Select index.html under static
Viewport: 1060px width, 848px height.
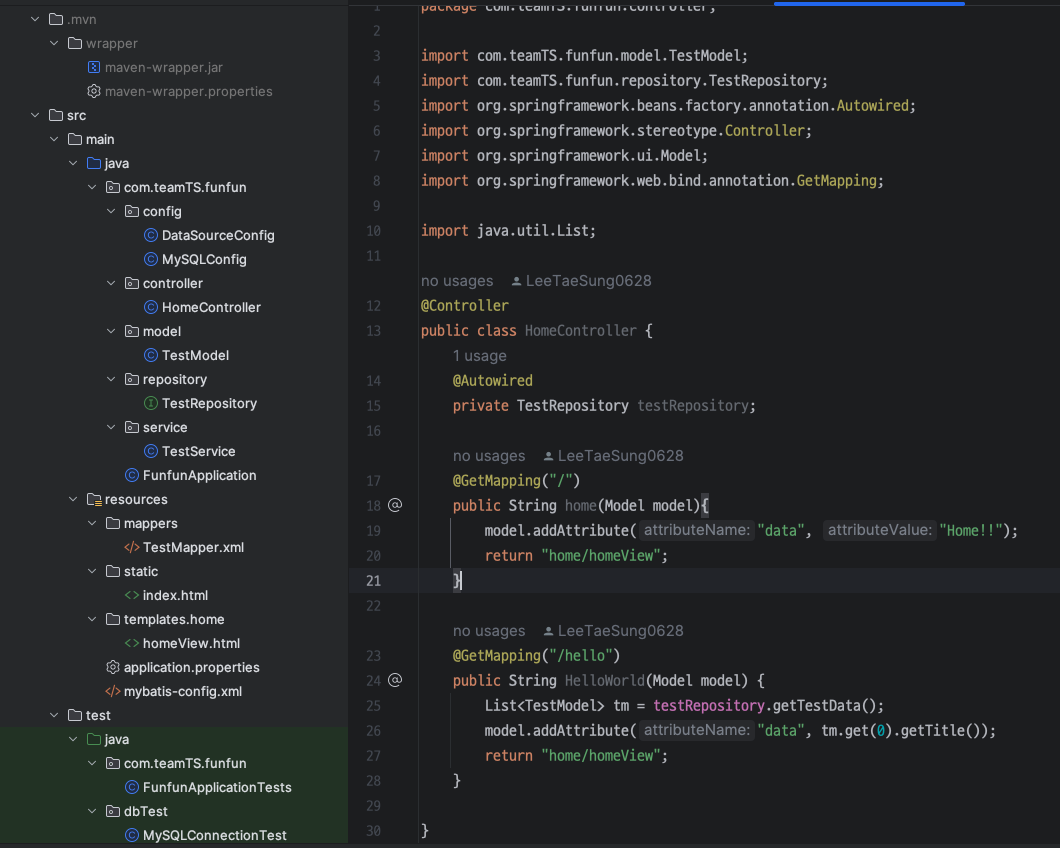[x=175, y=595]
